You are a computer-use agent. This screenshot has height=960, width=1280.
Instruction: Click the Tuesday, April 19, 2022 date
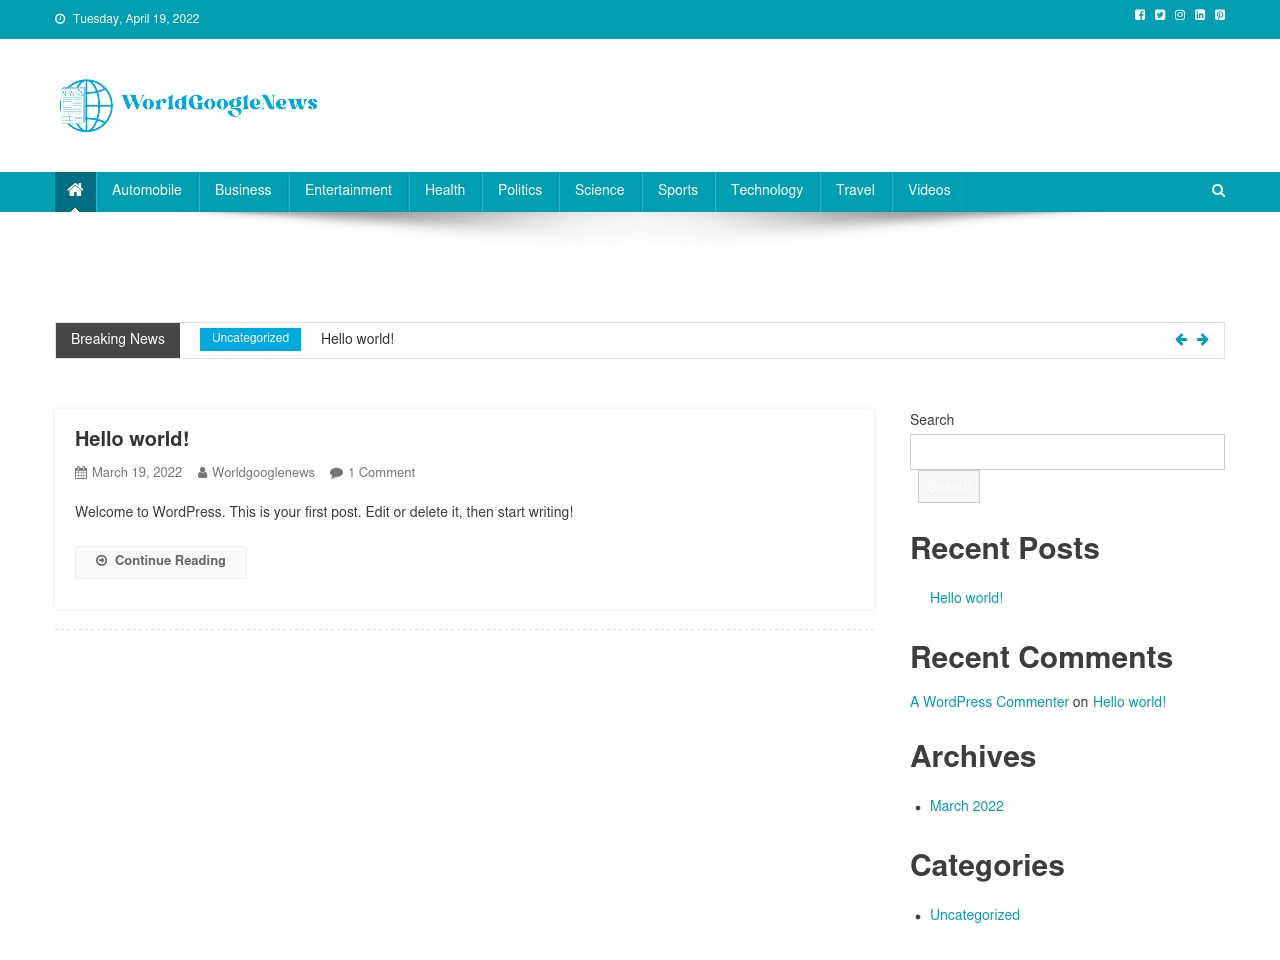click(136, 19)
